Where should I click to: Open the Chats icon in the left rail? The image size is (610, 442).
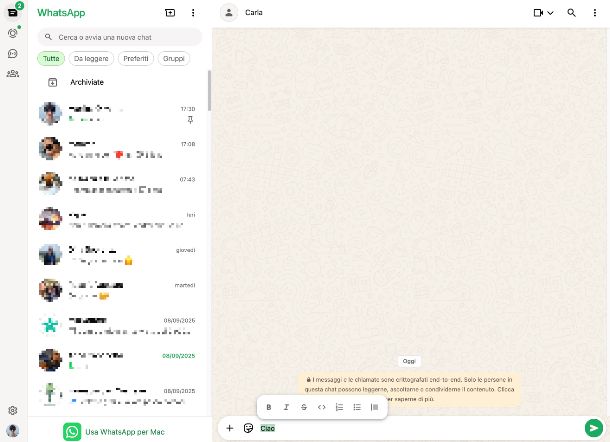pos(12,12)
